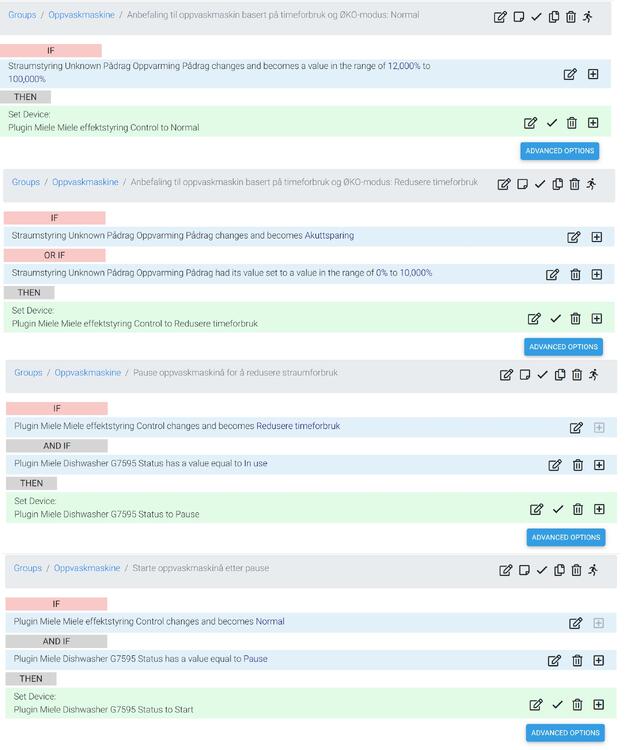Image resolution: width=625 pixels, height=750 pixels.
Task: Toggle the checkmark on the 'ØKO-modus: Normal' event header
Action: tap(537, 17)
